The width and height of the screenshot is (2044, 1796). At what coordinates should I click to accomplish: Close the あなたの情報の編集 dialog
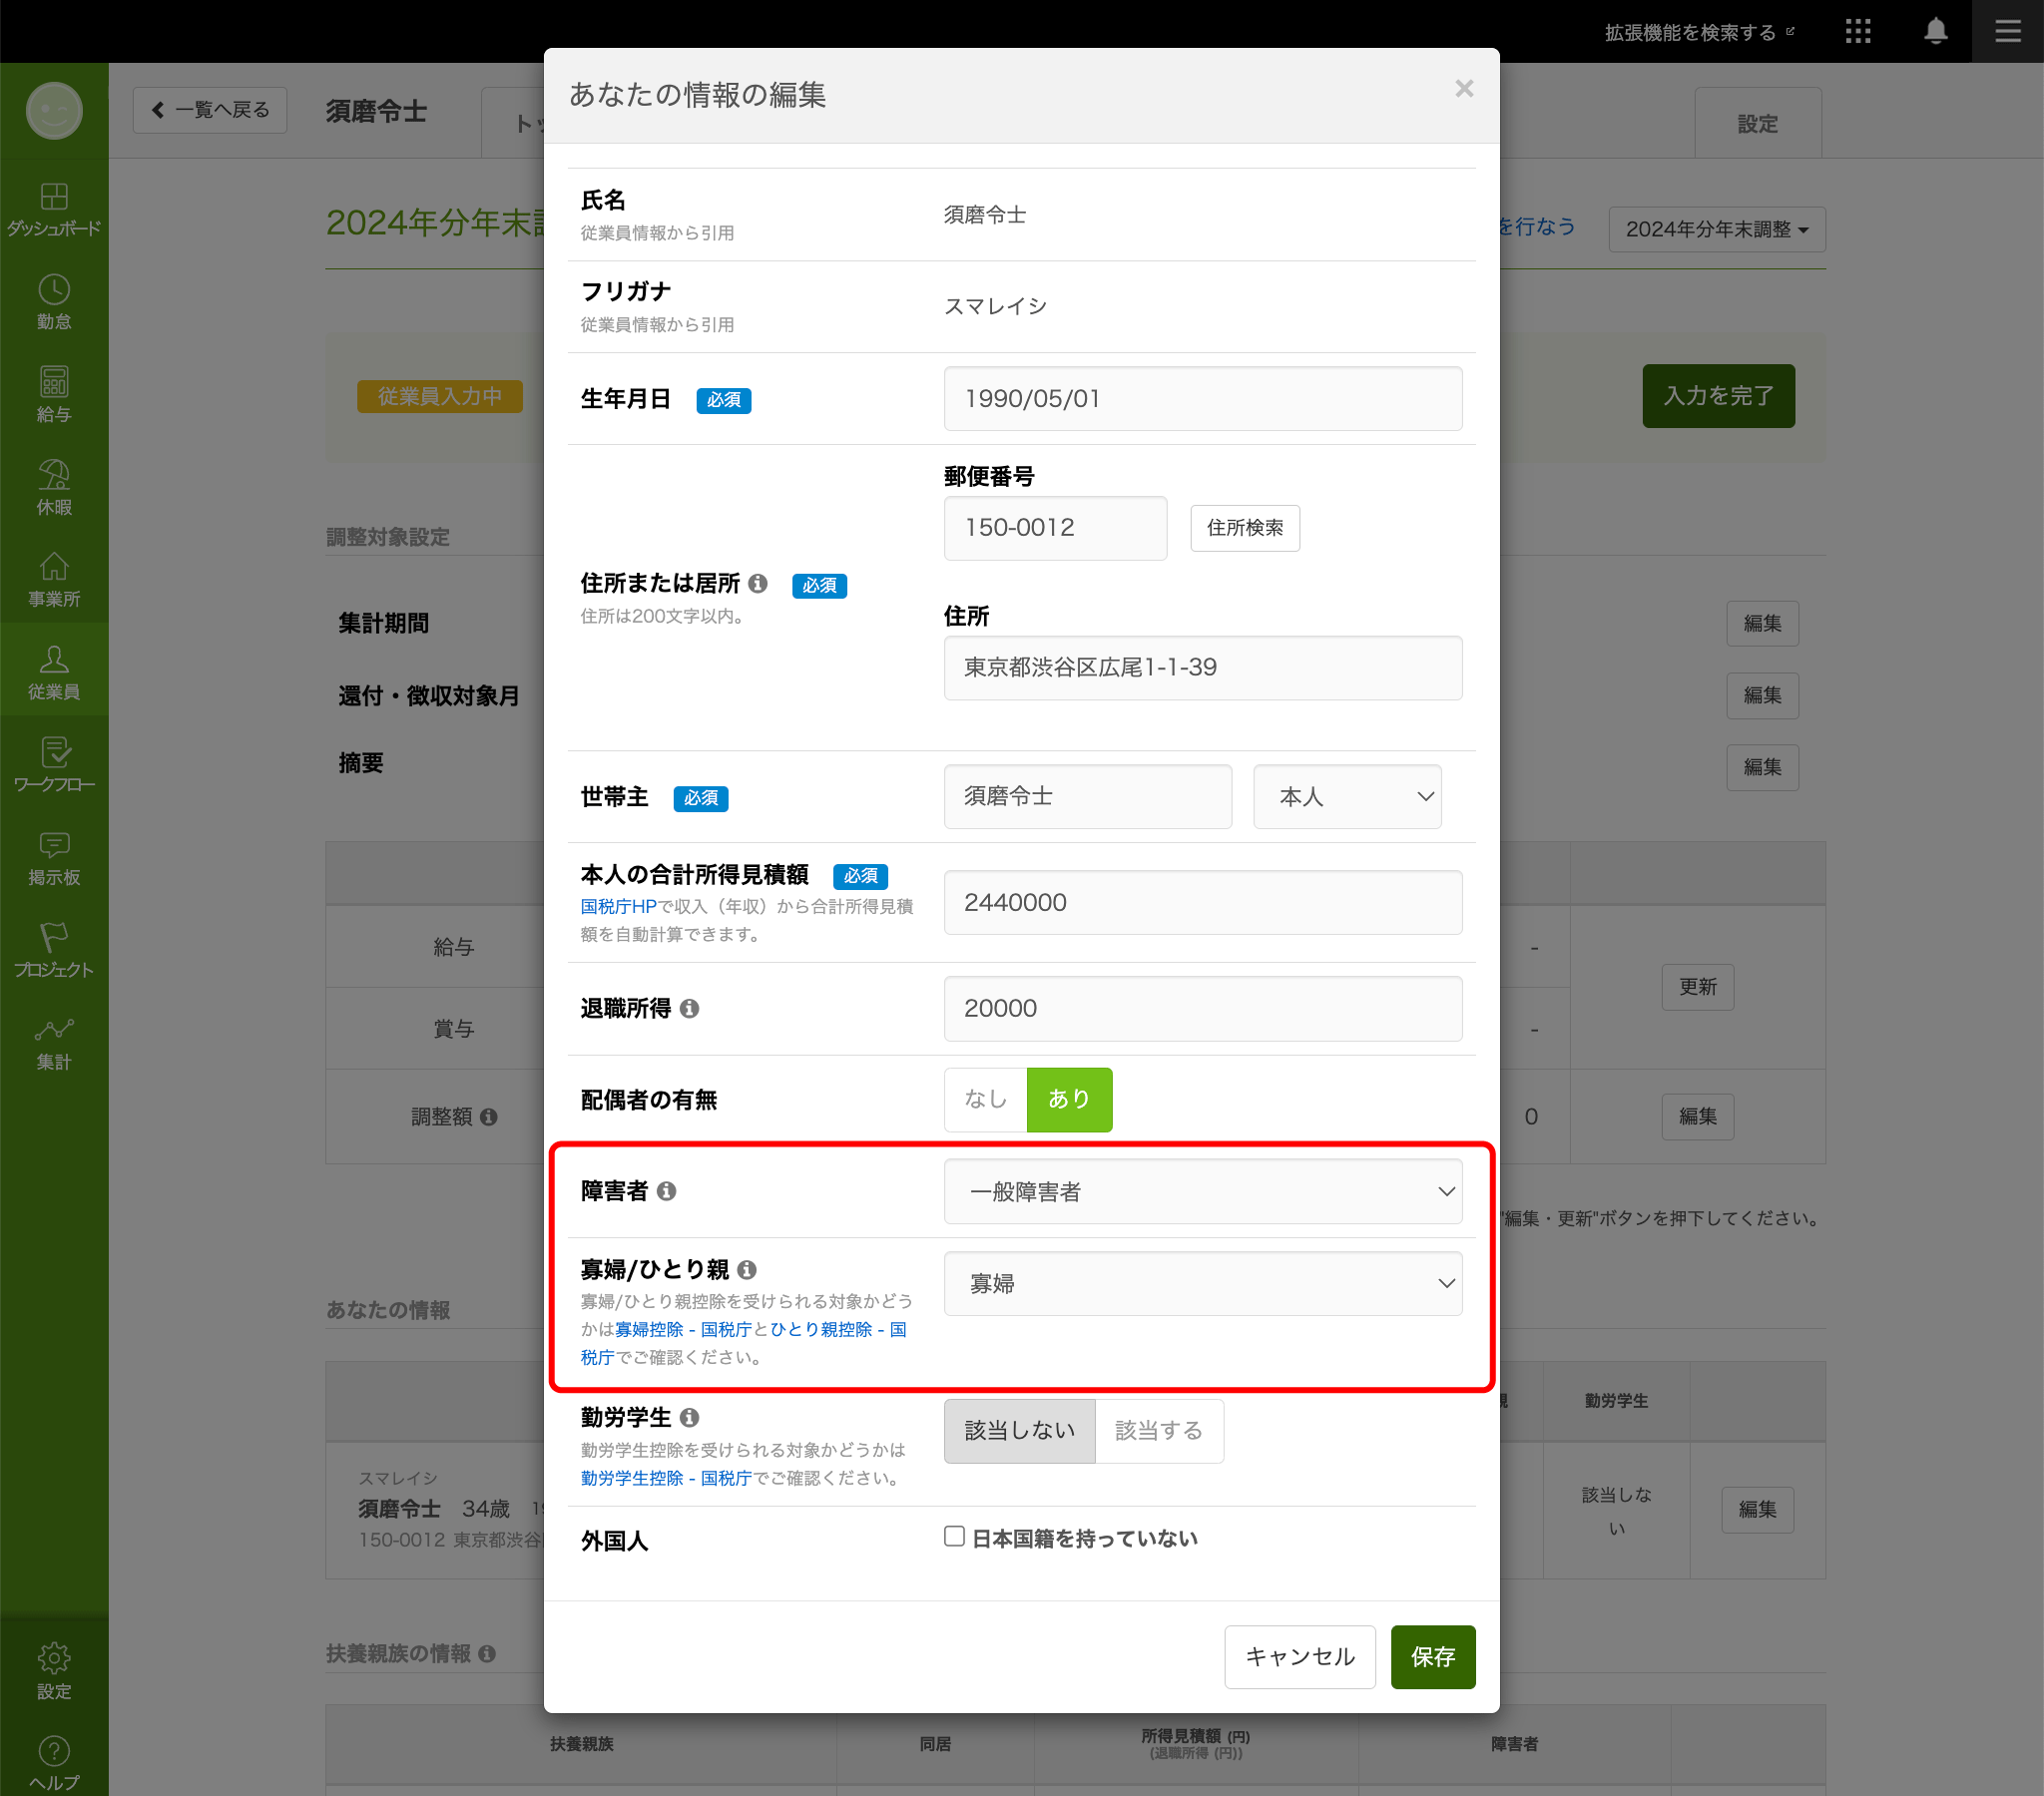1464,89
